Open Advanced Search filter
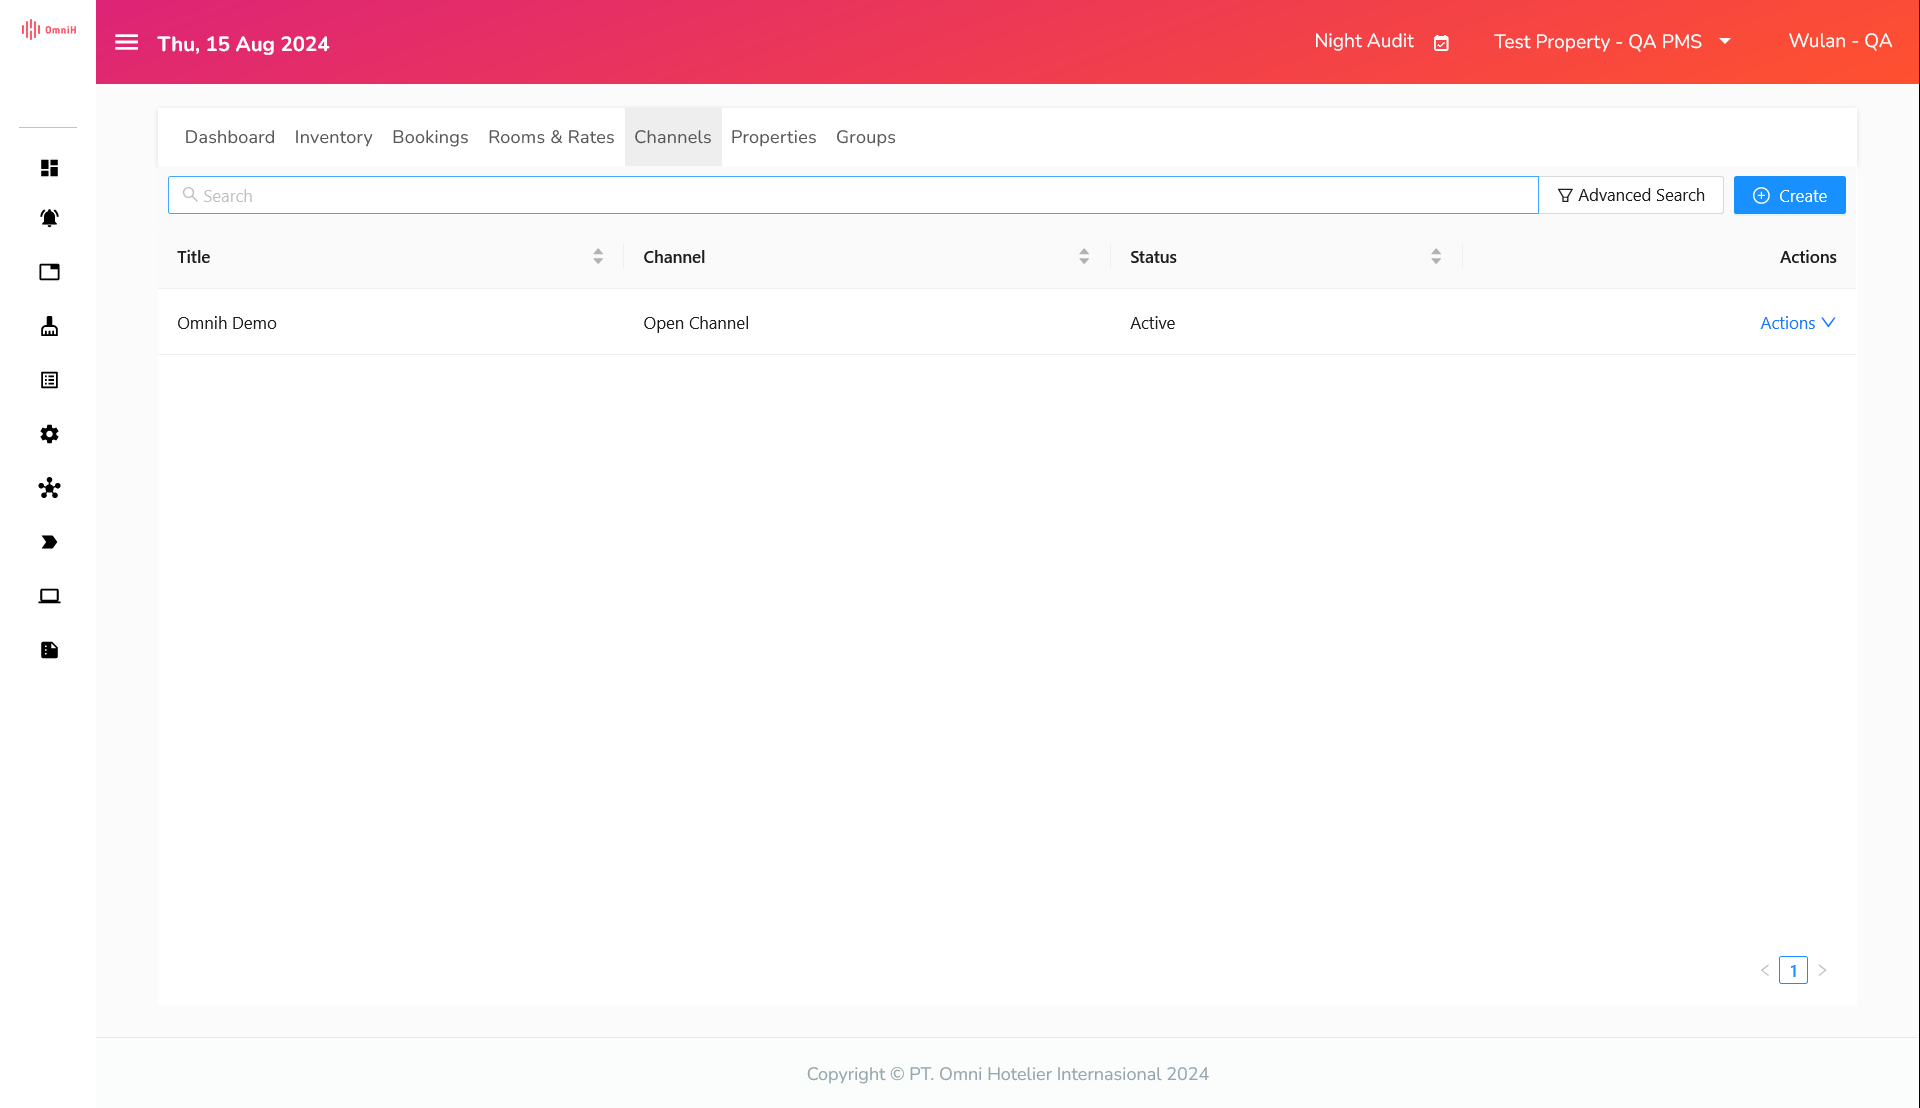Screen dimensions: 1920x1108 point(1630,196)
